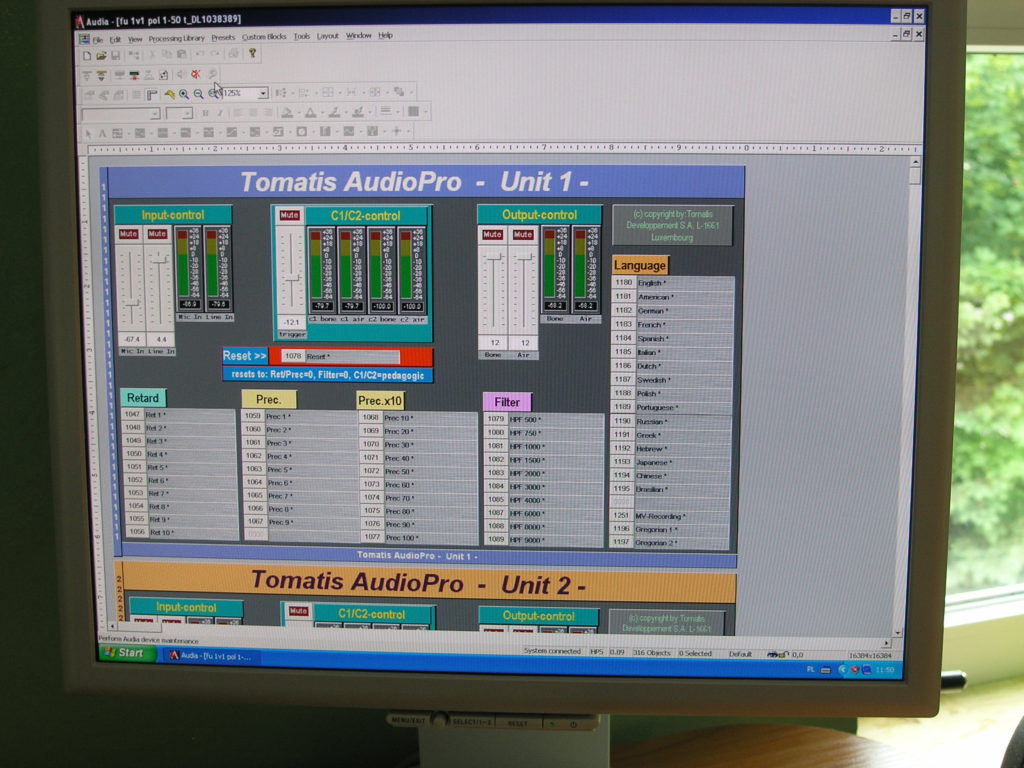This screenshot has height=768, width=1024.
Task: Open the Meters blocks icon in object toolbar
Action: point(325,132)
